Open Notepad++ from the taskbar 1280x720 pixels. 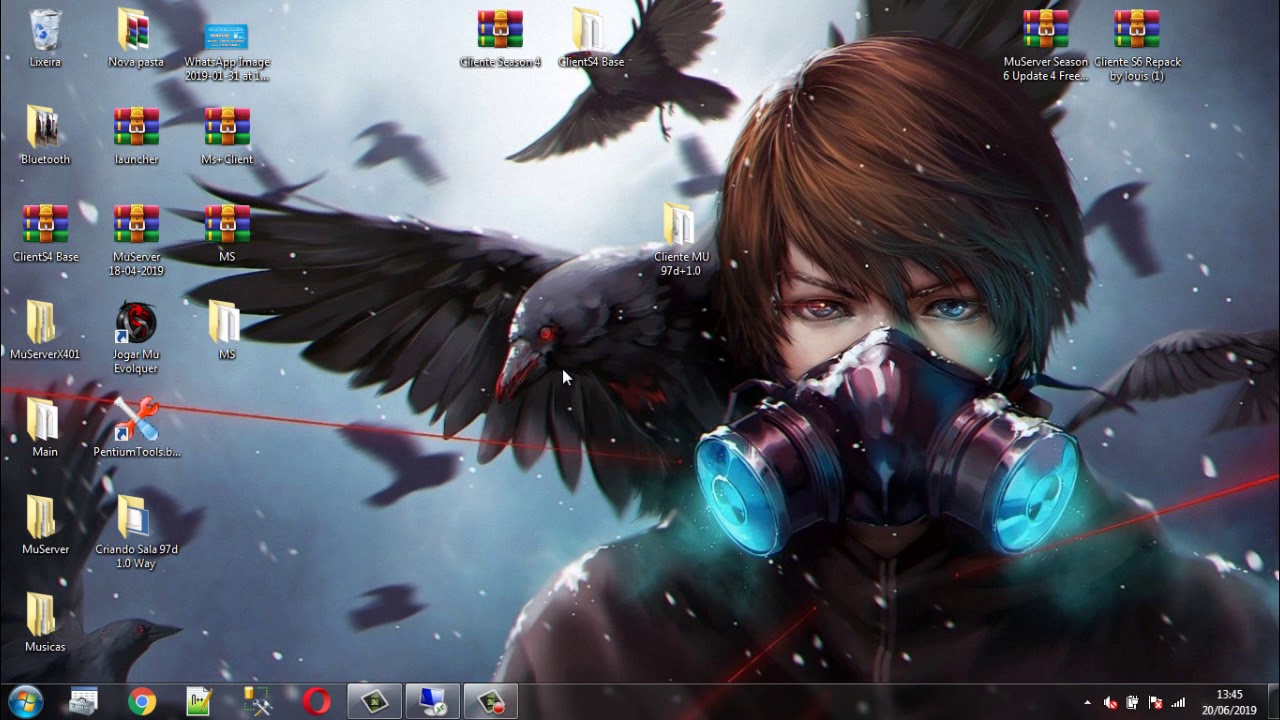pos(200,701)
